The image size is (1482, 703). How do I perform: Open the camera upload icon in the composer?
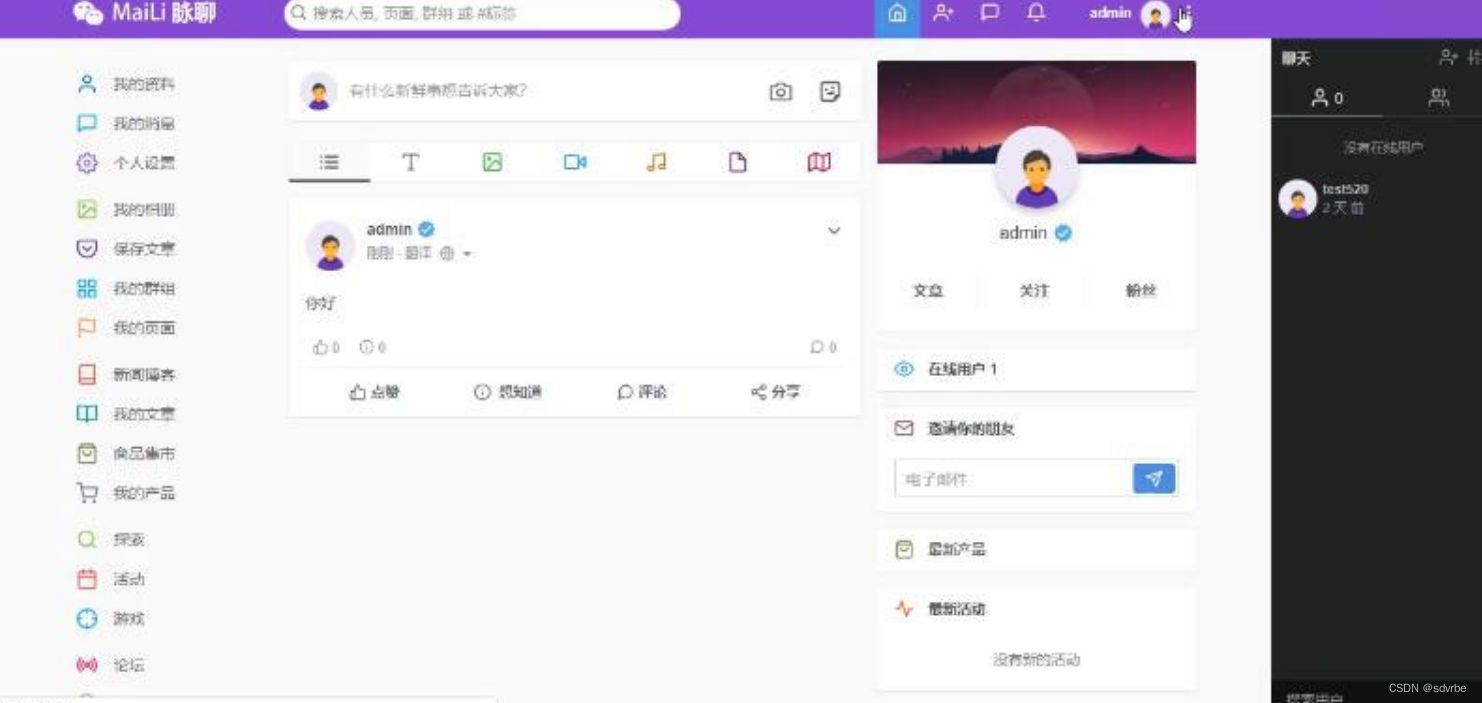[781, 90]
